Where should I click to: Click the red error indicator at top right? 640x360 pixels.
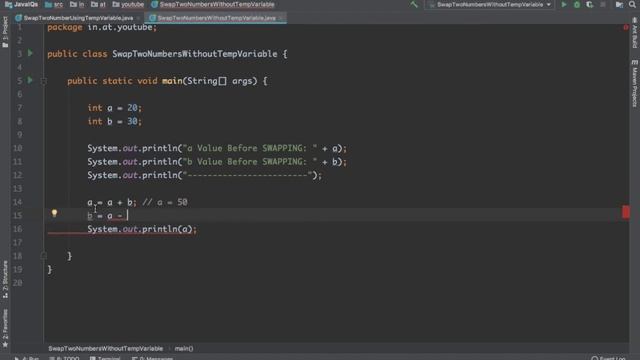626,27
